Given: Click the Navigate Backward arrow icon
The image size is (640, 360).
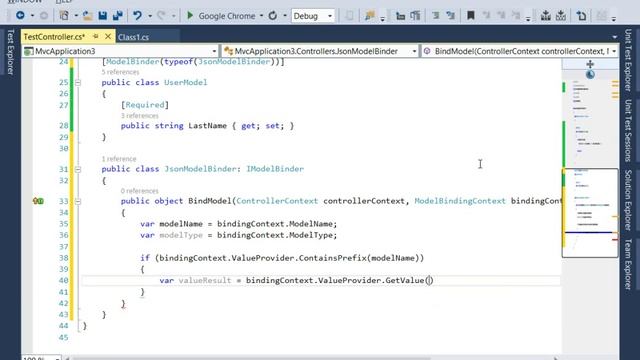Looking at the screenshot, I should click(20, 16).
